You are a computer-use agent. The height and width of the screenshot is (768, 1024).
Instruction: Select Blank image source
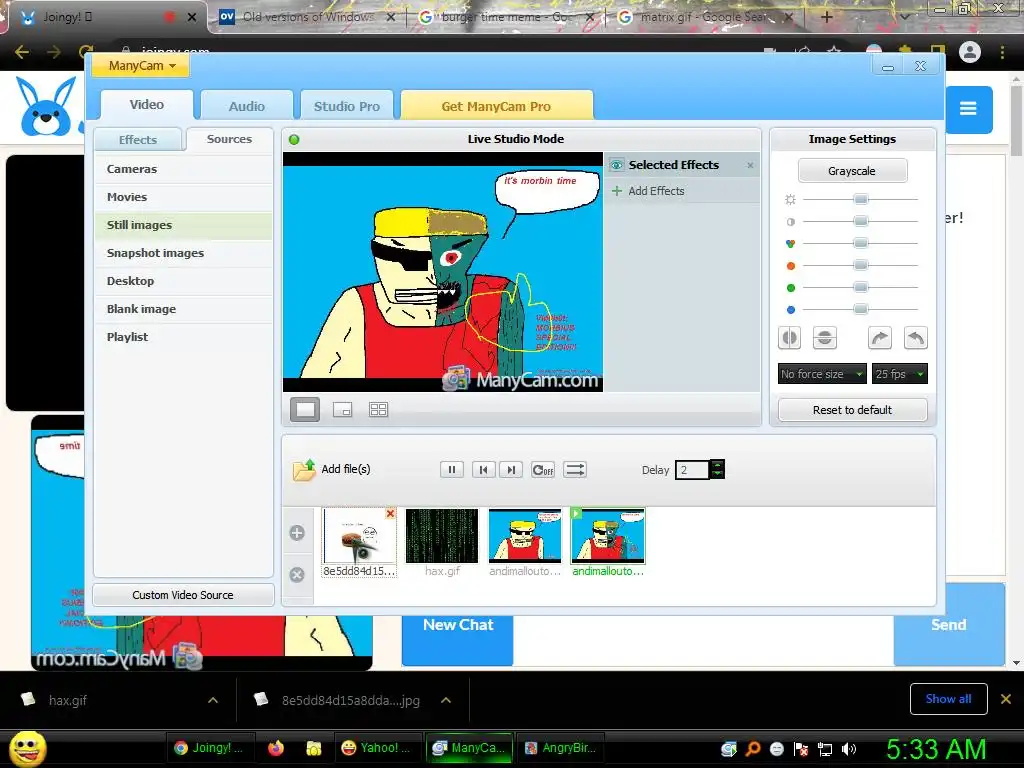tap(184, 310)
